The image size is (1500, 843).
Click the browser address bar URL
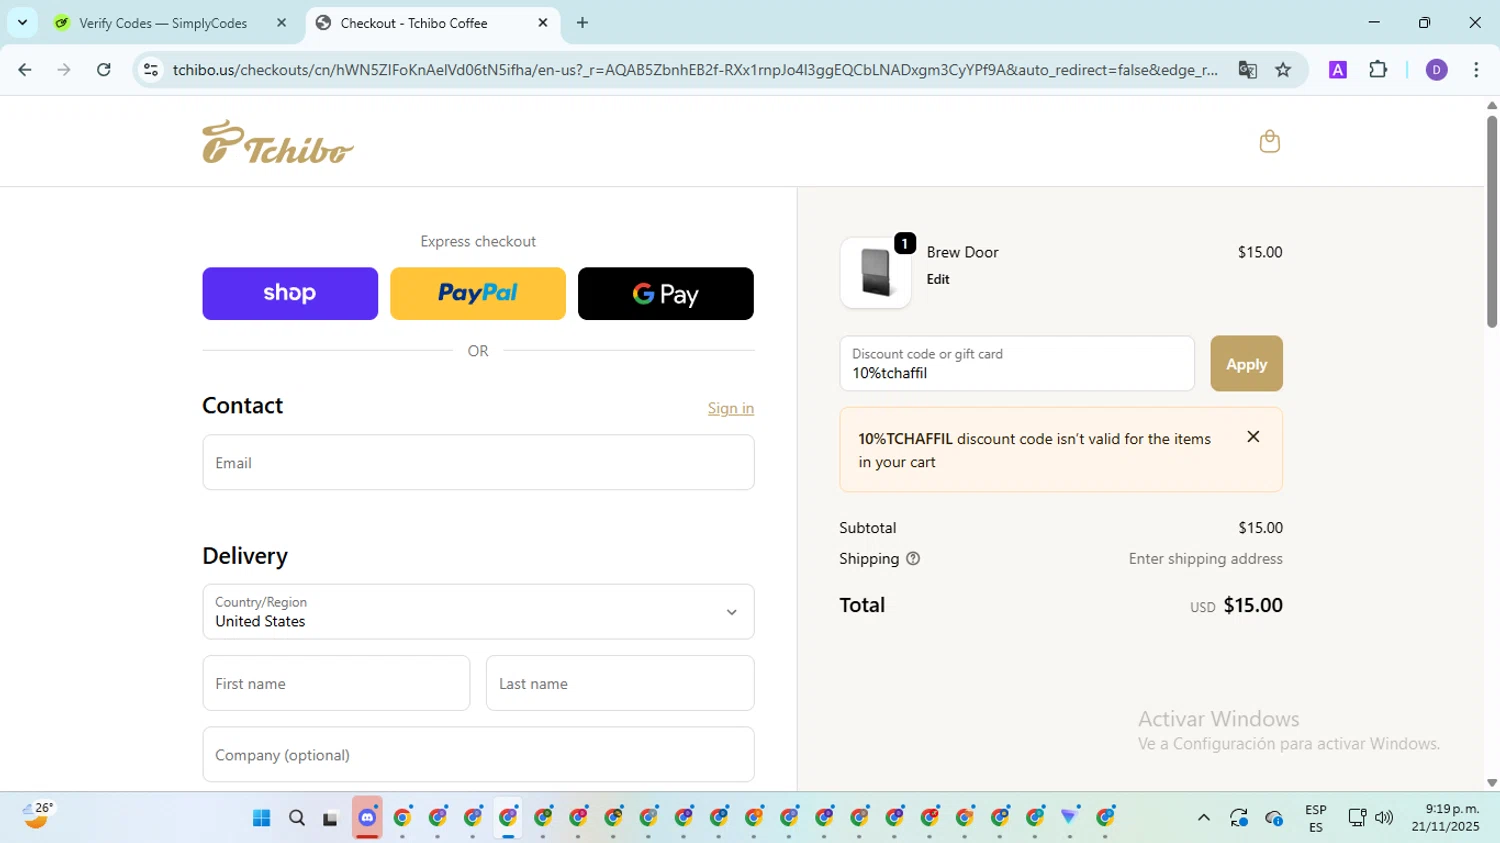pos(695,70)
